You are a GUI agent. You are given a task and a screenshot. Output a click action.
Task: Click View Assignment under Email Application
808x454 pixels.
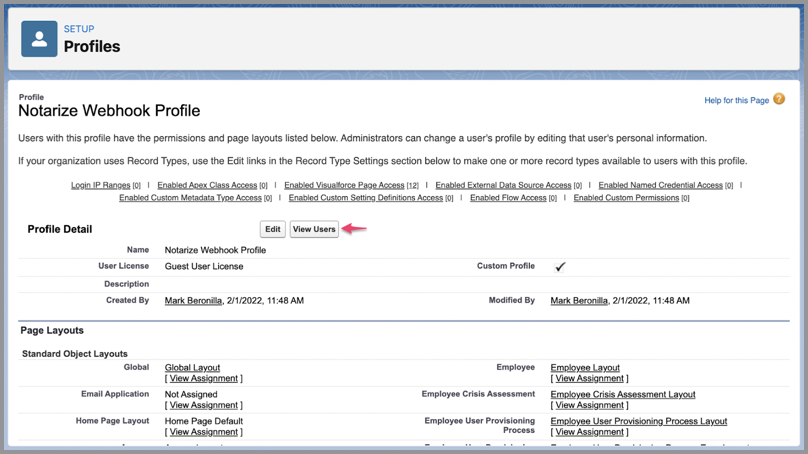pos(204,406)
